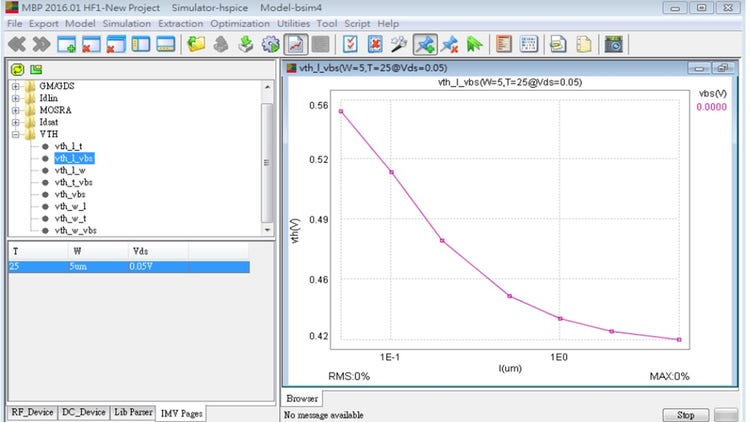
Task: Click the line graph plot toolbar icon
Action: [x=296, y=44]
